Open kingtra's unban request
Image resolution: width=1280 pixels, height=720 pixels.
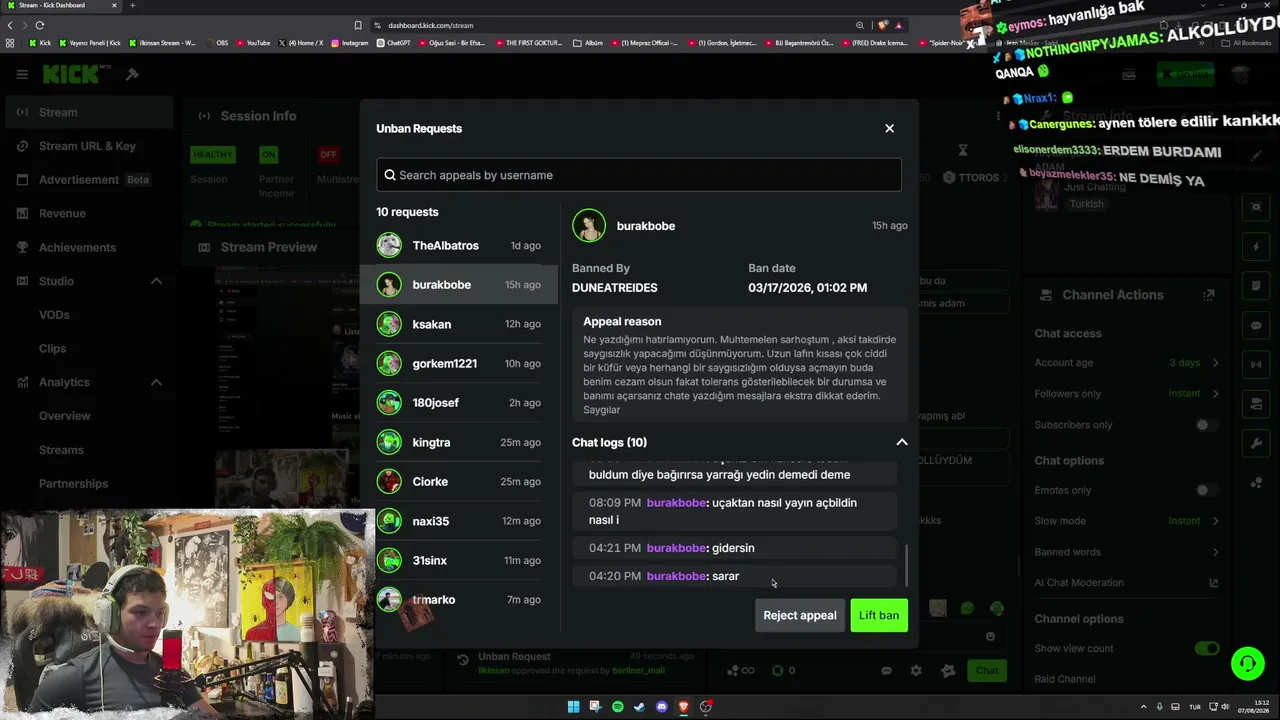click(x=459, y=442)
